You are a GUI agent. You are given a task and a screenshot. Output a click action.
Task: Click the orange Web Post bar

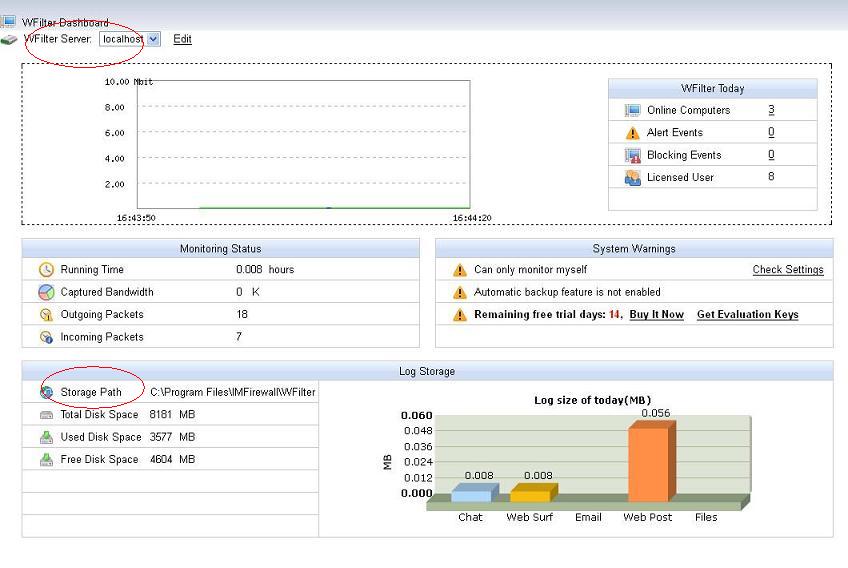pyautogui.click(x=652, y=462)
